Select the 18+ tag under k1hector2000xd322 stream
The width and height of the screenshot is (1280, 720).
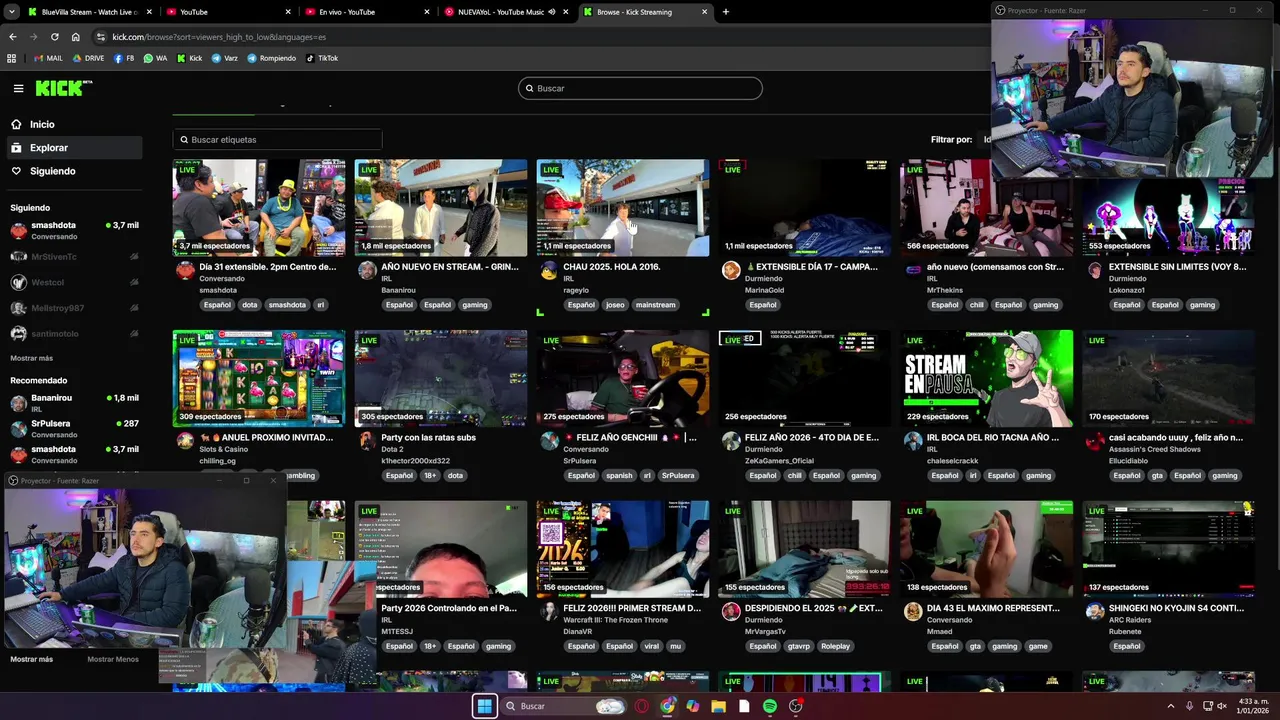430,476
